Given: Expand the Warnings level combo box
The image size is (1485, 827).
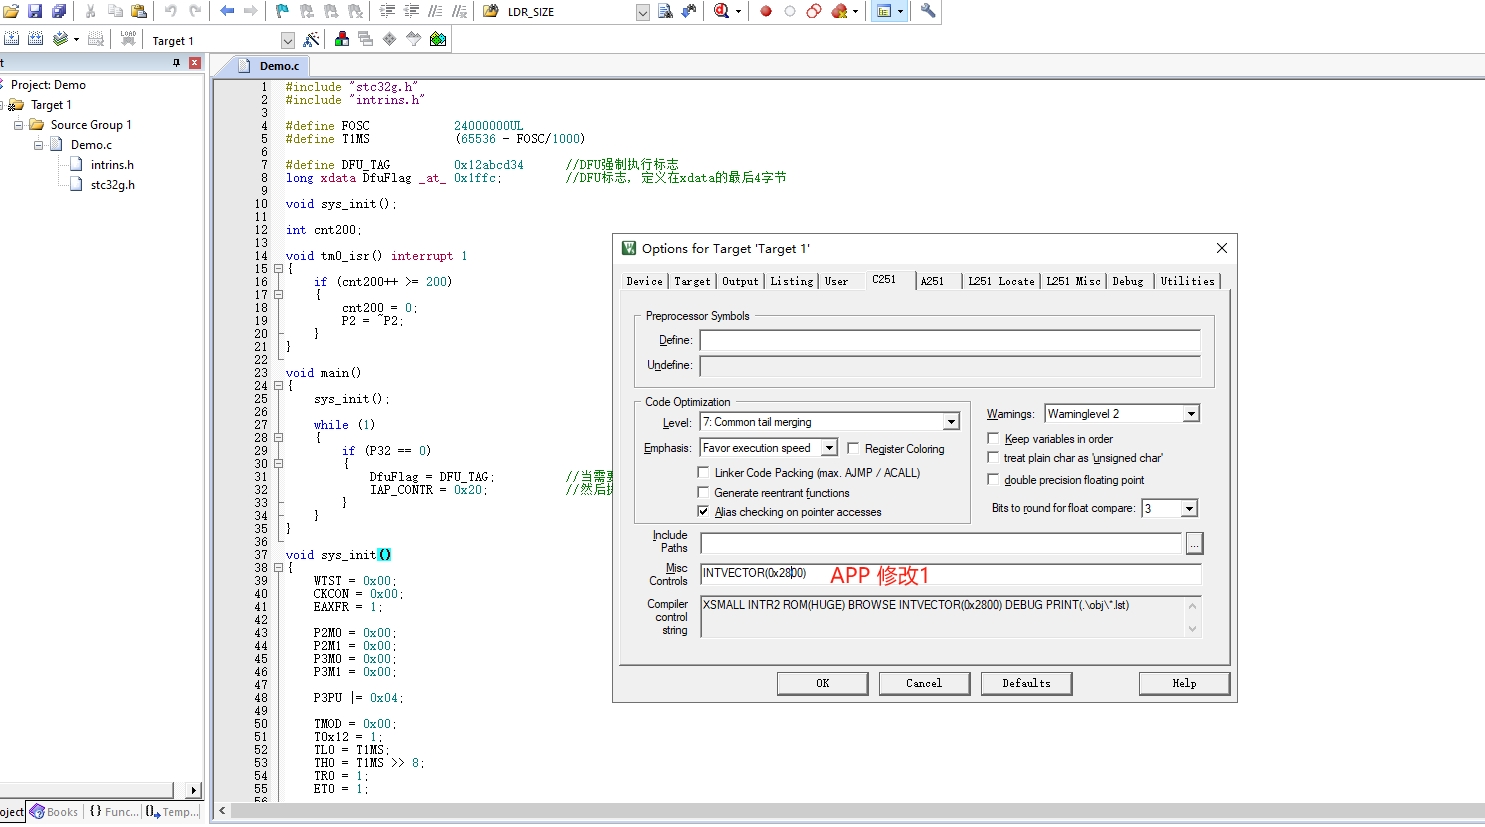Looking at the screenshot, I should point(1191,414).
